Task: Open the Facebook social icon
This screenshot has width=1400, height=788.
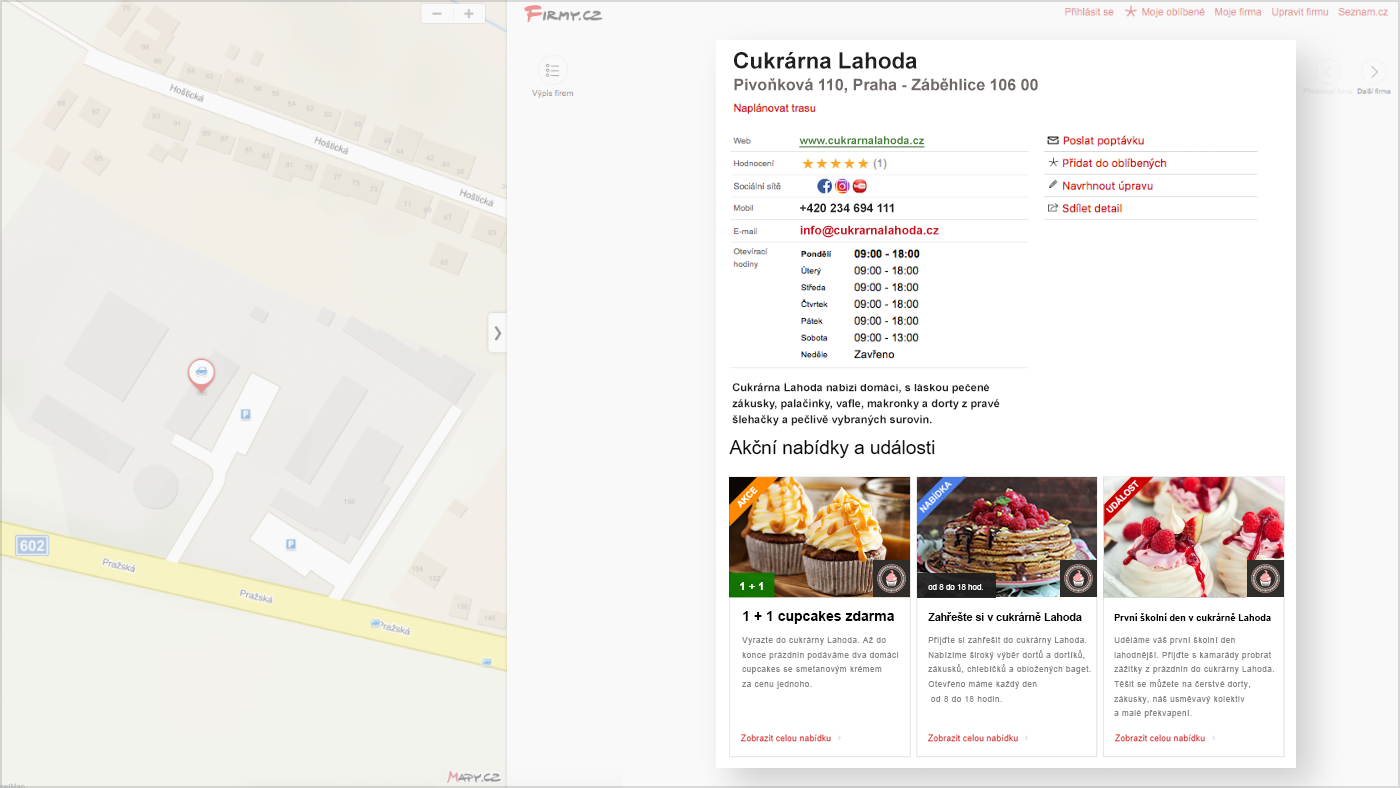Action: 825,186
